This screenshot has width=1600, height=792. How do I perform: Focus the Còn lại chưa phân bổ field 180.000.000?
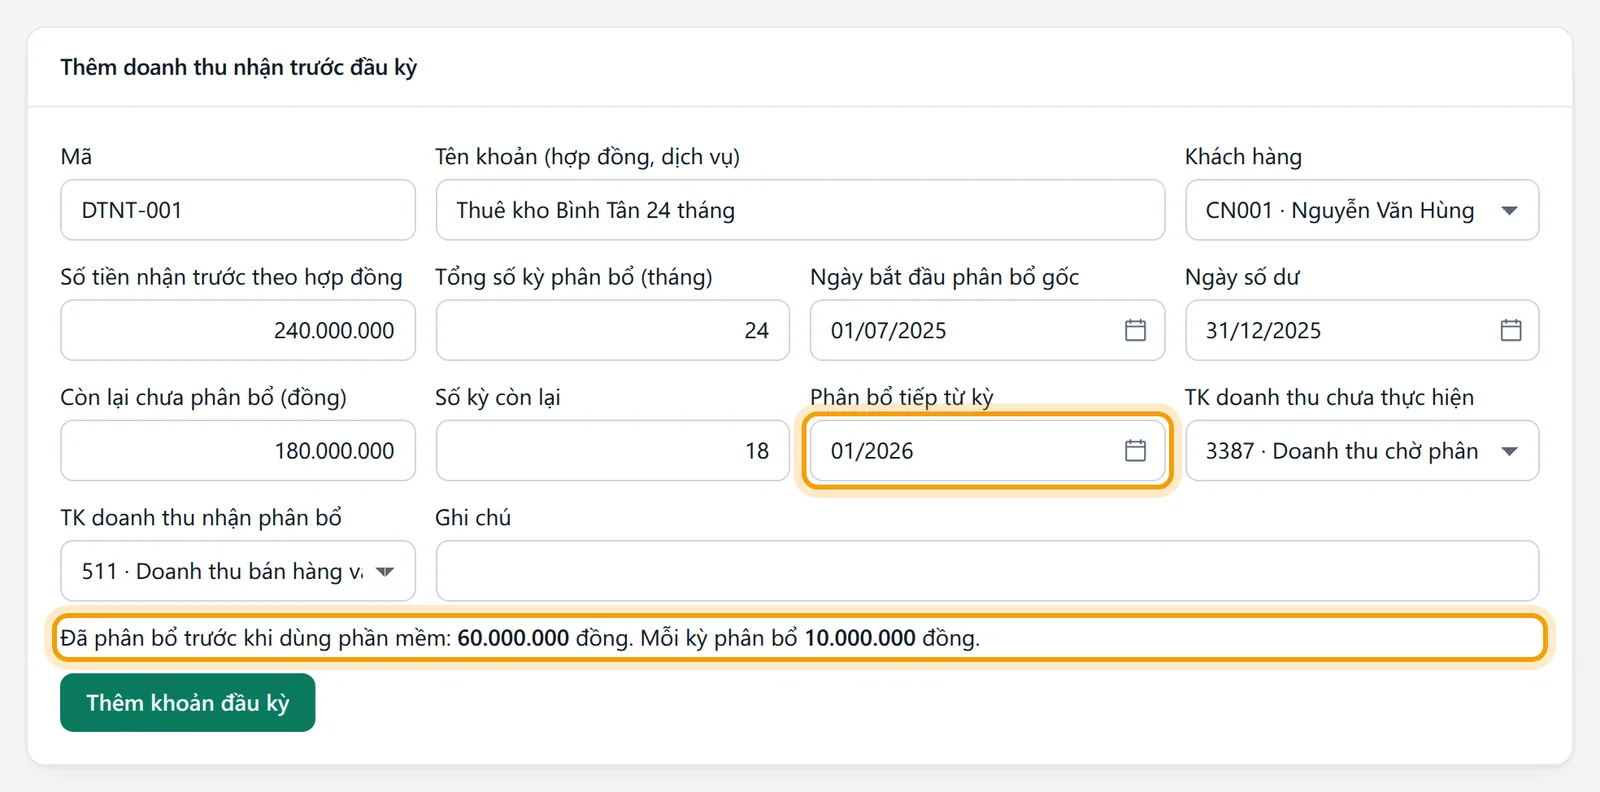(238, 451)
